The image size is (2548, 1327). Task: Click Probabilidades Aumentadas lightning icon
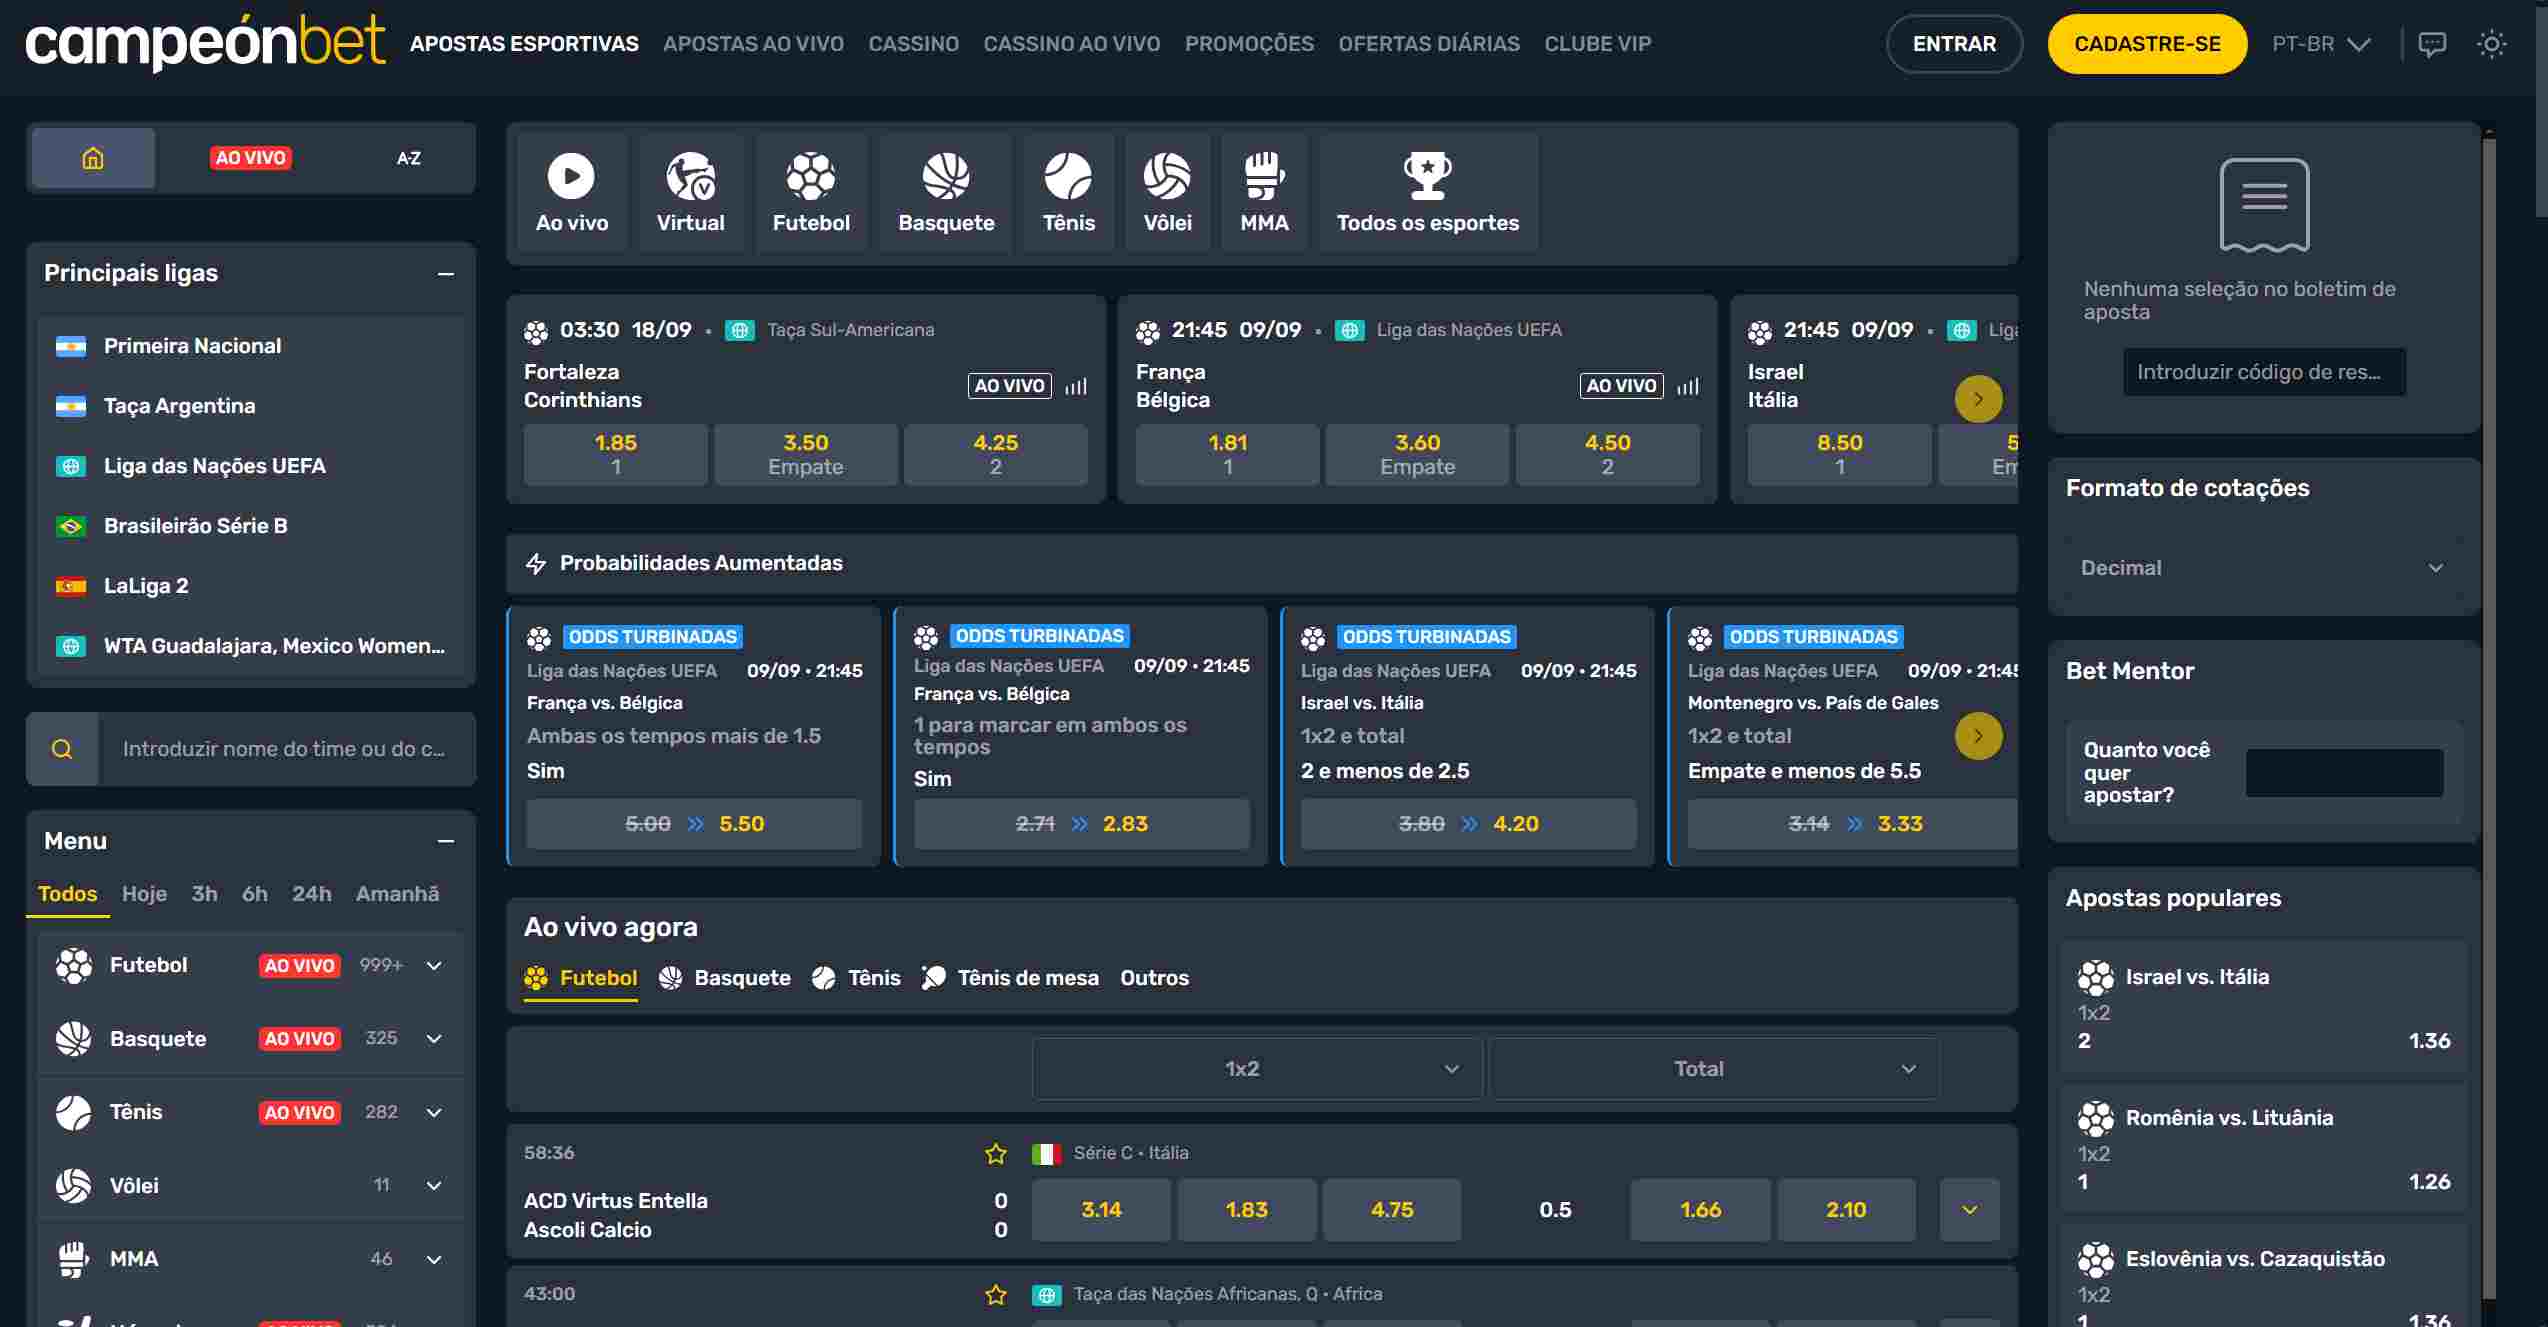click(536, 563)
